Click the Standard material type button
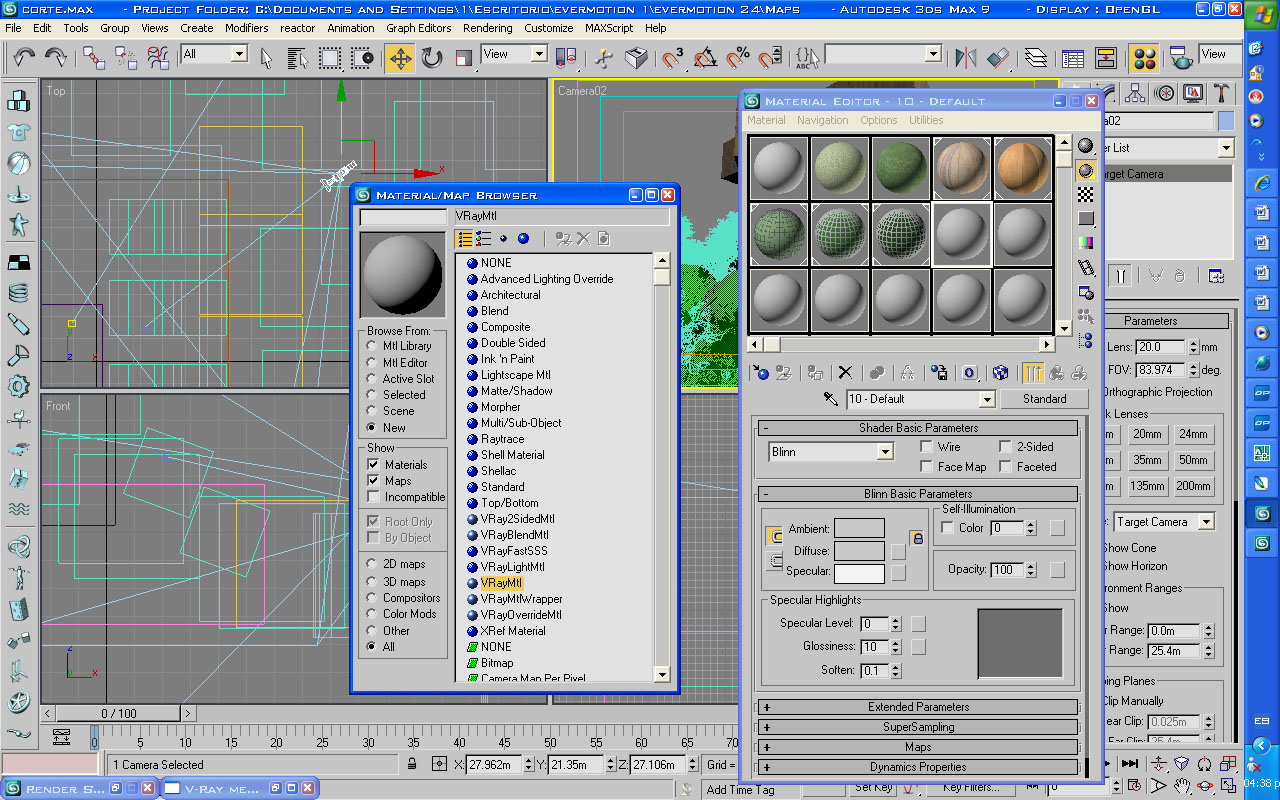 tap(1044, 399)
